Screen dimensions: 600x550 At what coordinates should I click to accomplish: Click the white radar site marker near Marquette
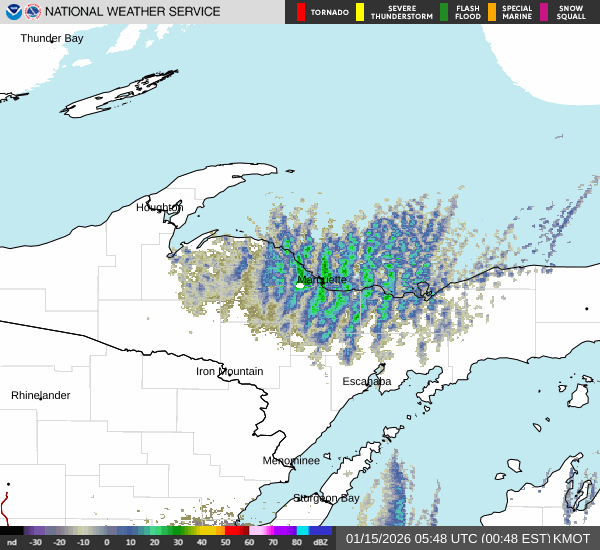coord(299,286)
